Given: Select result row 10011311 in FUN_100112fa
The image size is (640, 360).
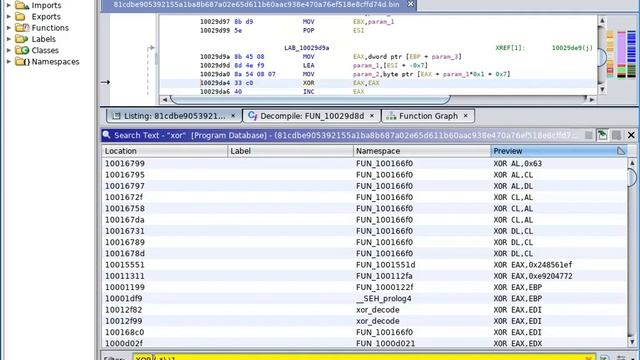Looking at the screenshot, I should tap(364, 276).
